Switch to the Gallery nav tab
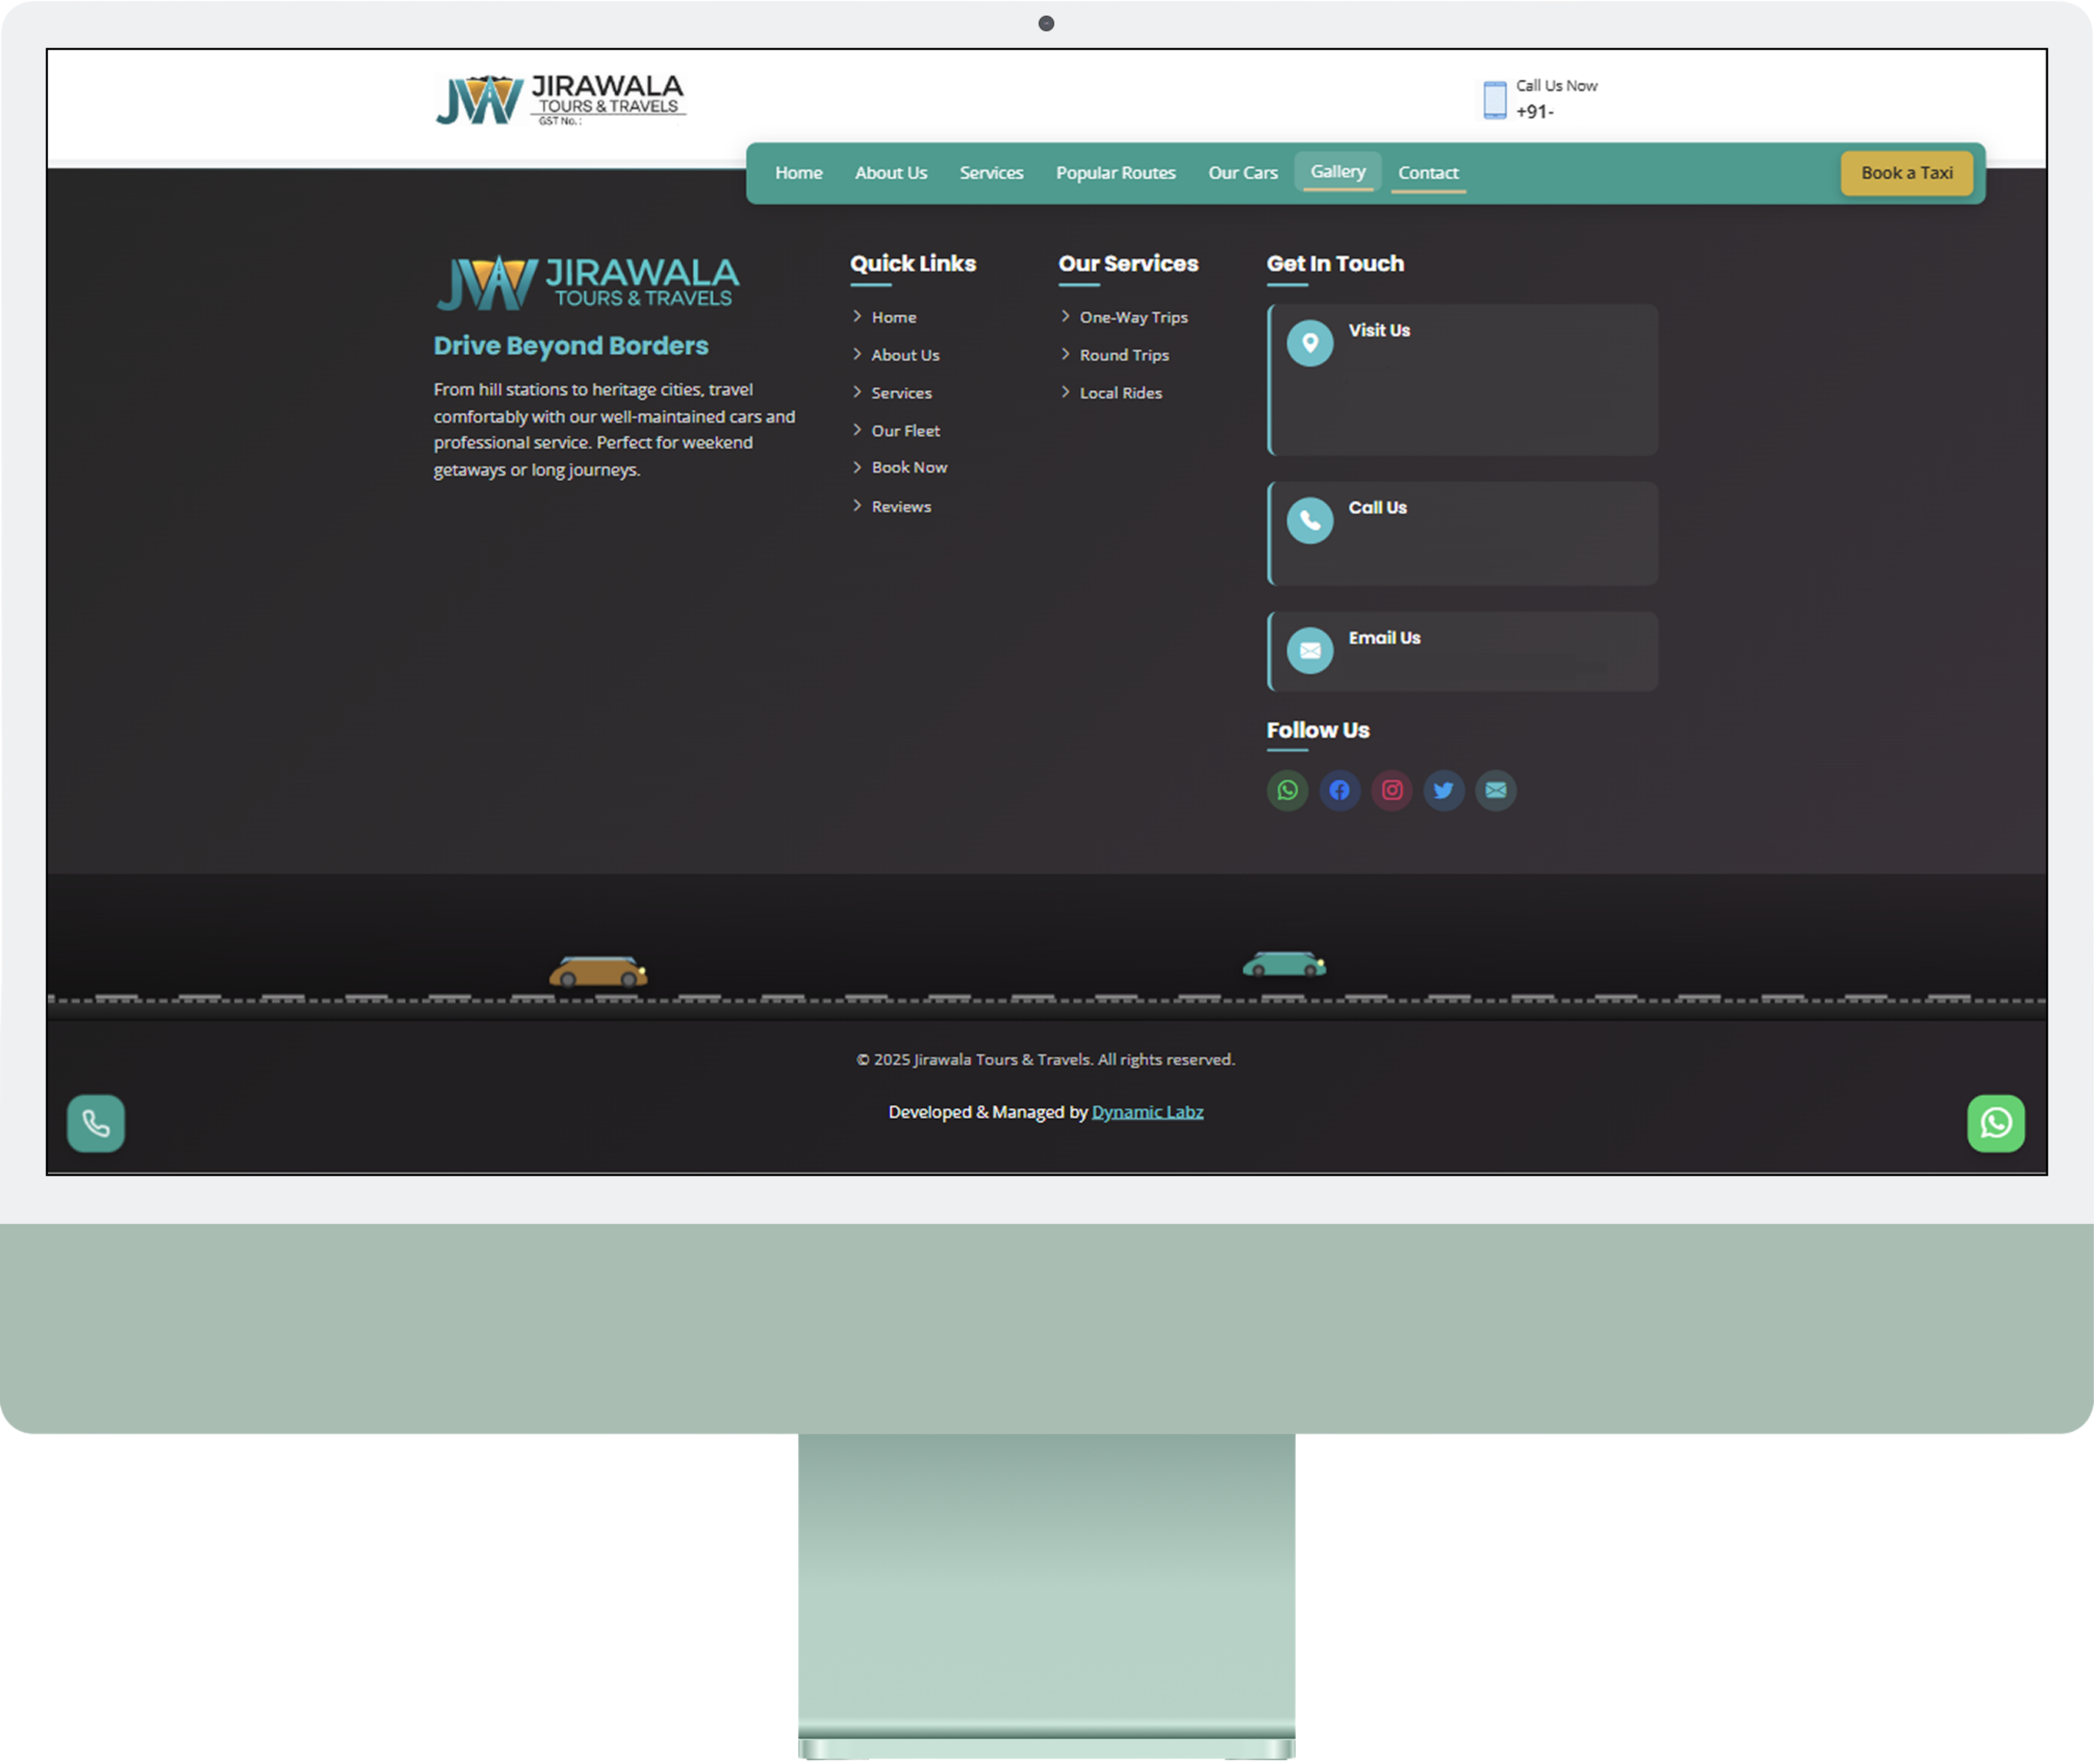This screenshot has width=2094, height=1764. click(x=1338, y=172)
